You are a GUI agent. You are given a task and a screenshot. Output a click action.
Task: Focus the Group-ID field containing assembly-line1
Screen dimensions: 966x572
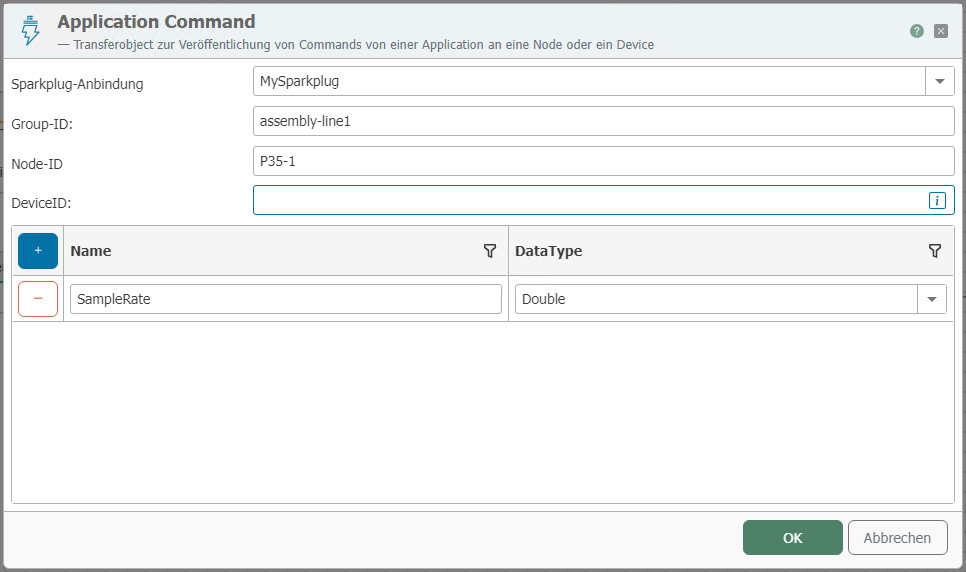point(603,121)
